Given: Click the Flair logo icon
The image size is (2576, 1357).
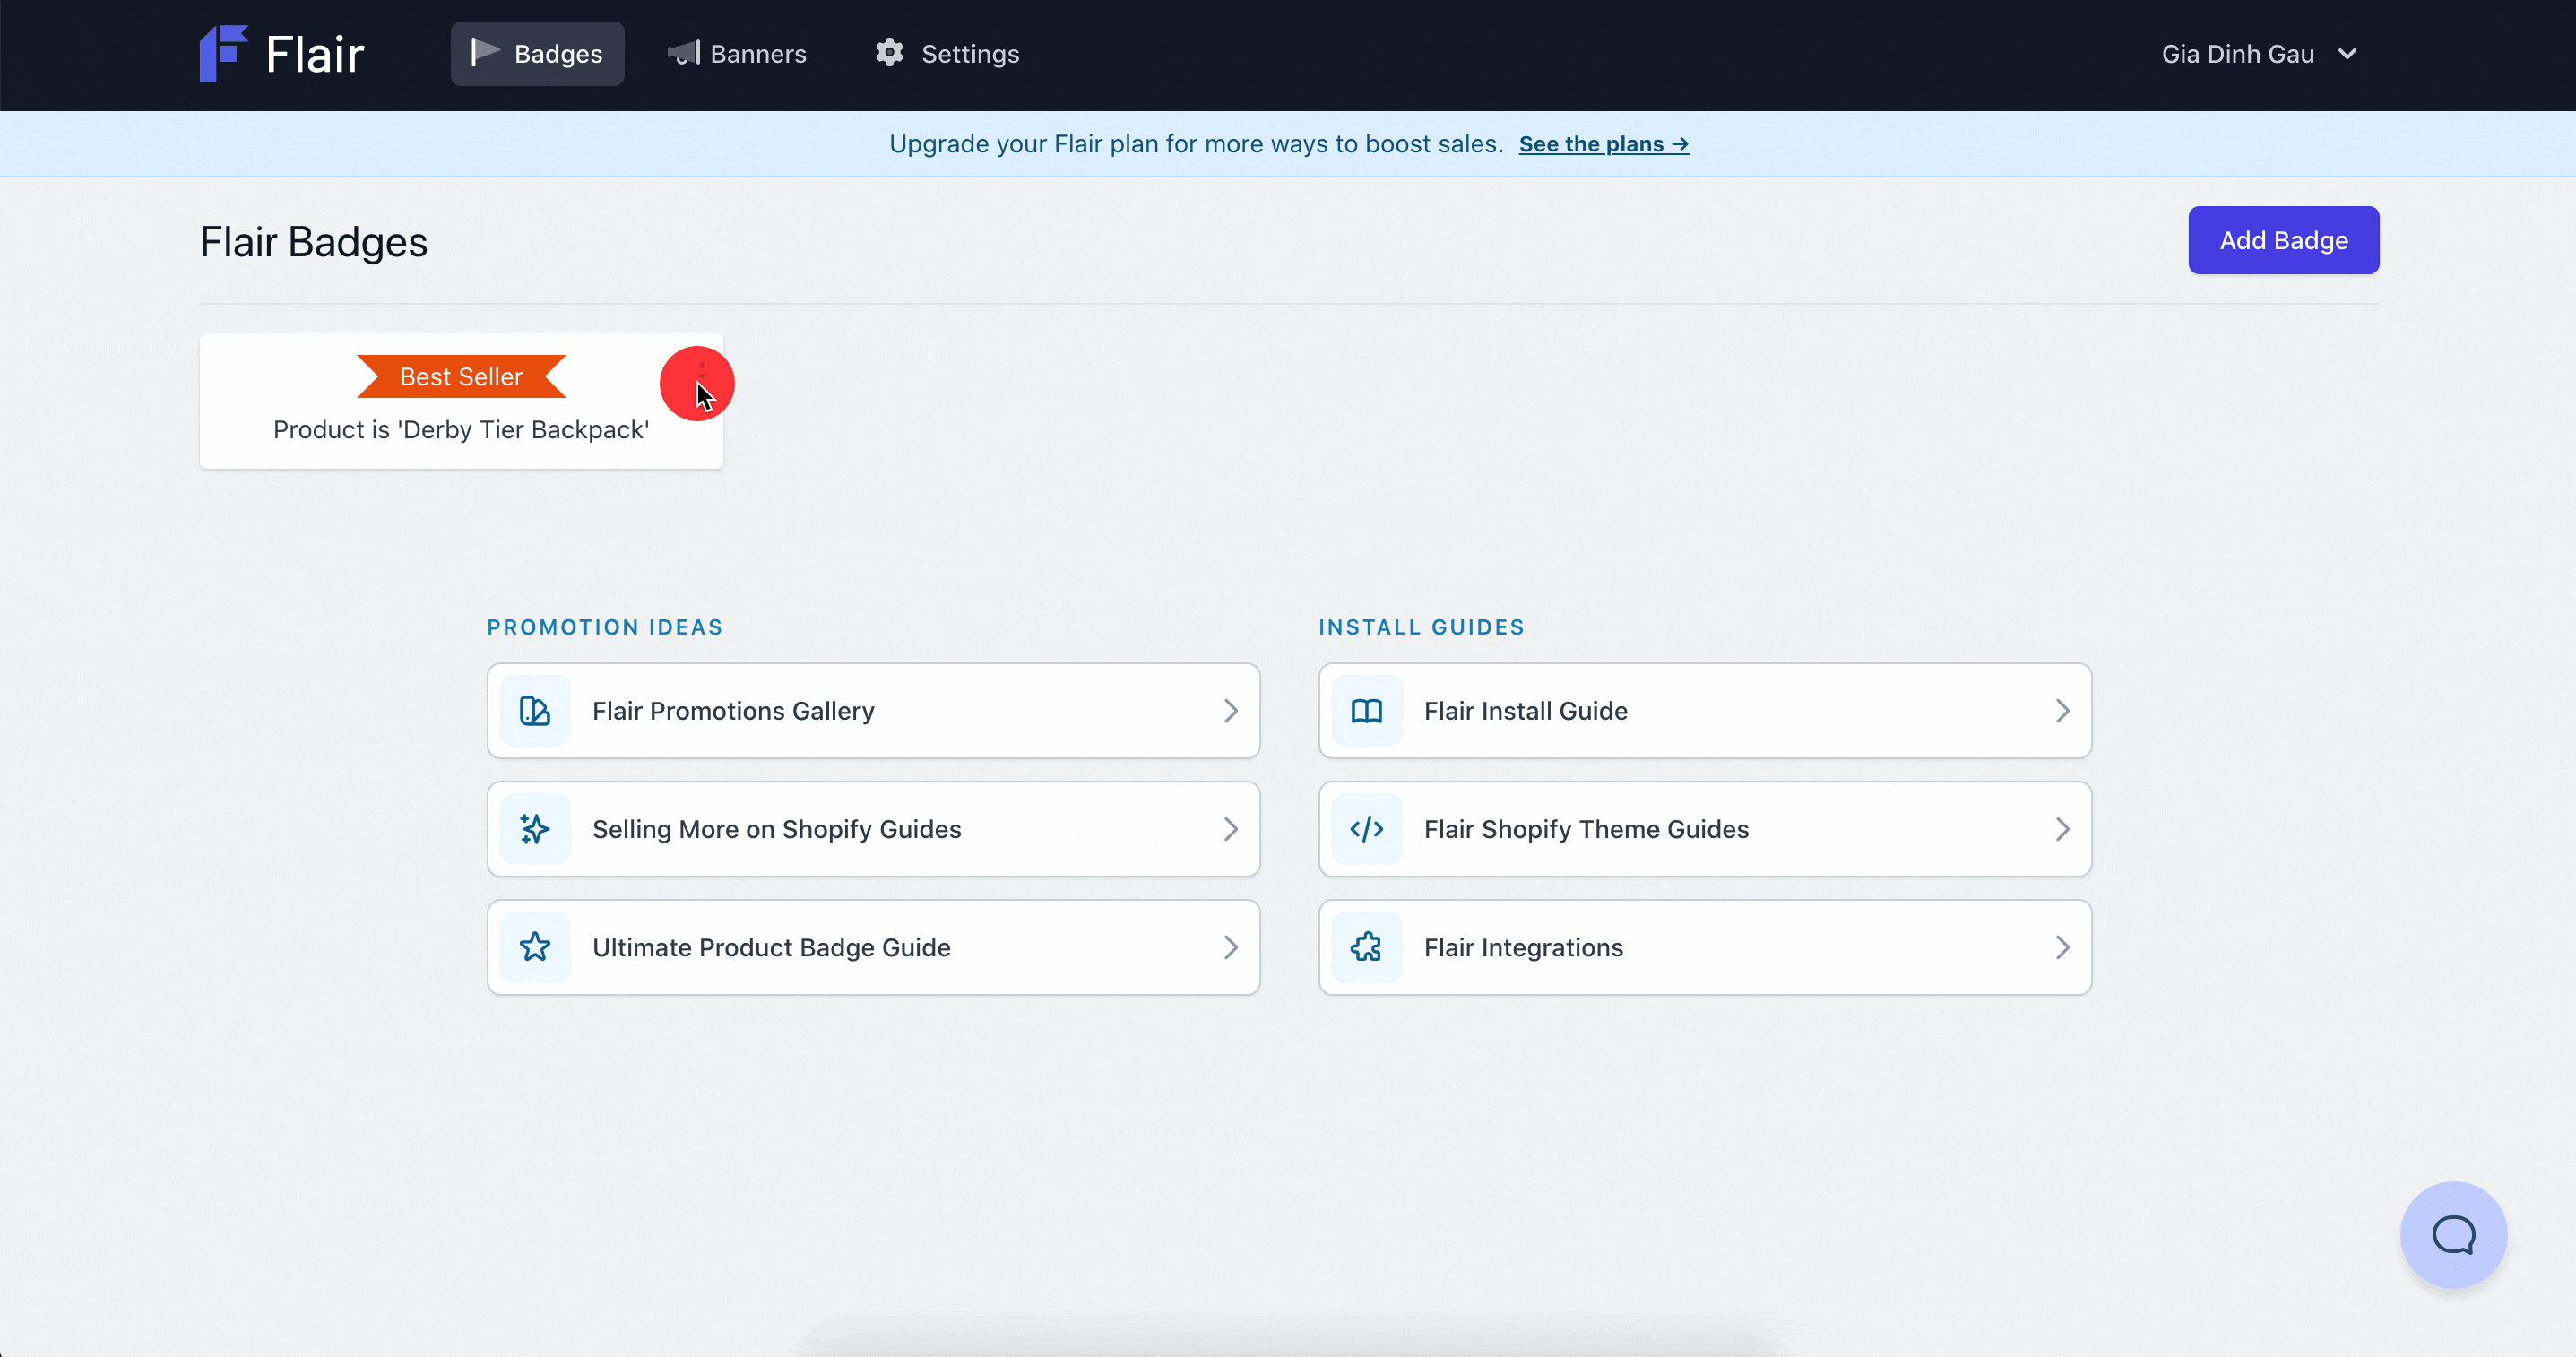Looking at the screenshot, I should coord(223,53).
